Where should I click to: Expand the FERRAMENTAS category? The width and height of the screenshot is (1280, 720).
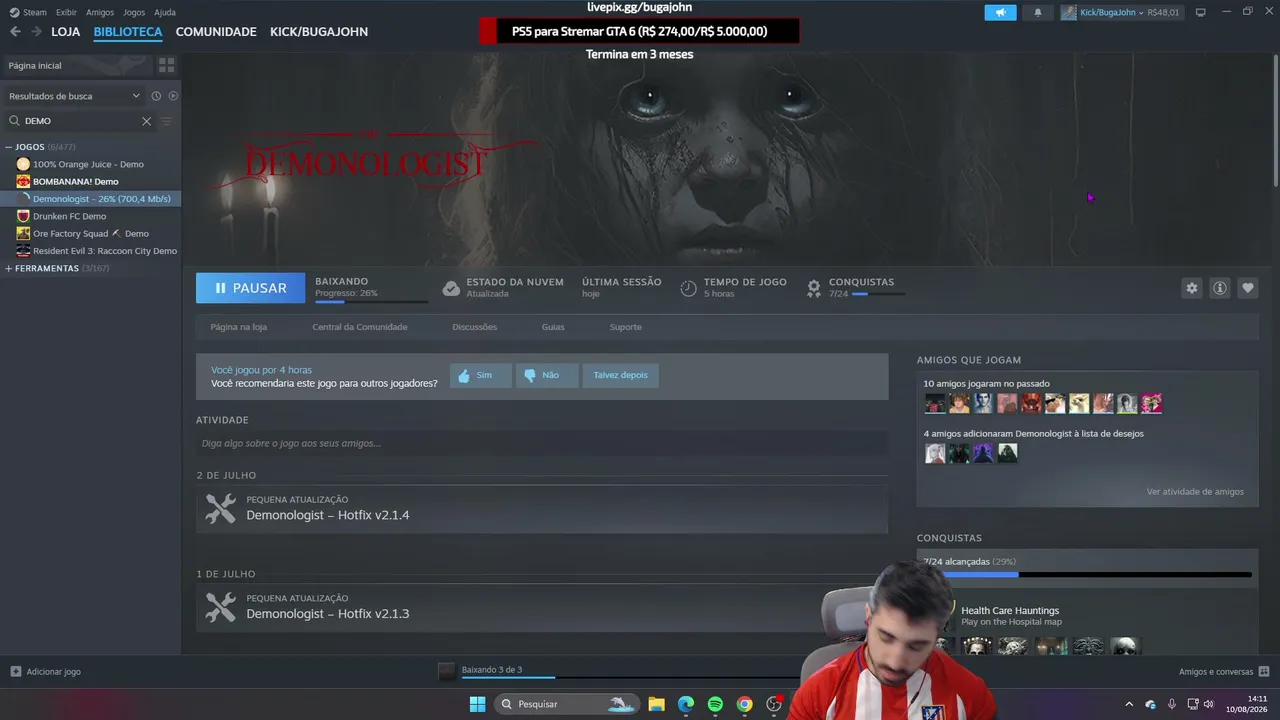click(9, 268)
